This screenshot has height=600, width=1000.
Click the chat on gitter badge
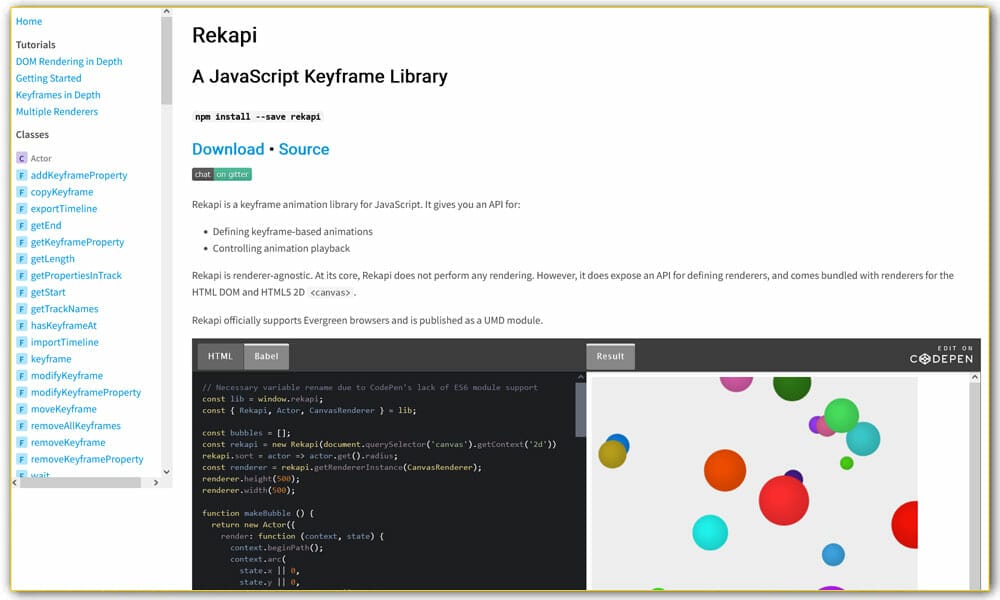pos(221,174)
